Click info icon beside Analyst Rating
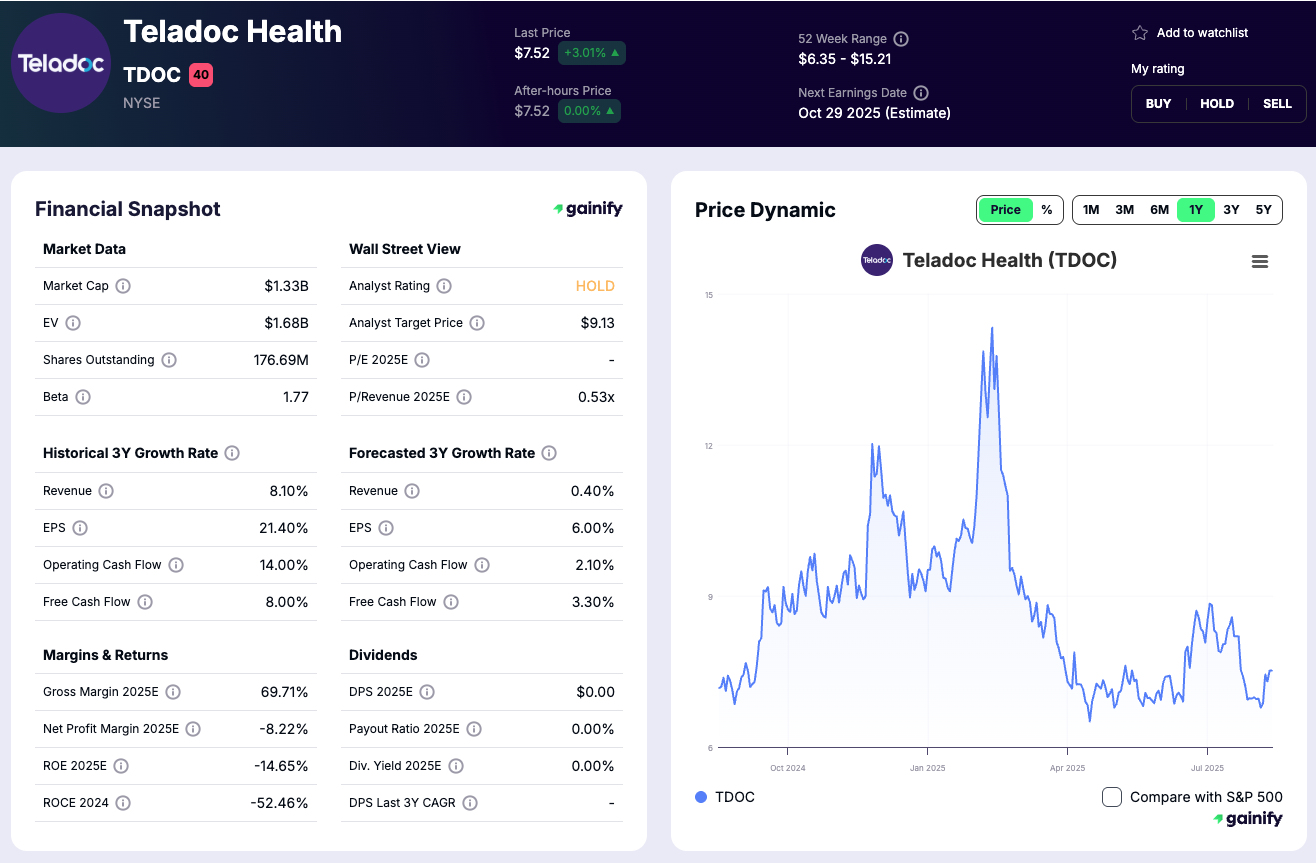 point(444,286)
